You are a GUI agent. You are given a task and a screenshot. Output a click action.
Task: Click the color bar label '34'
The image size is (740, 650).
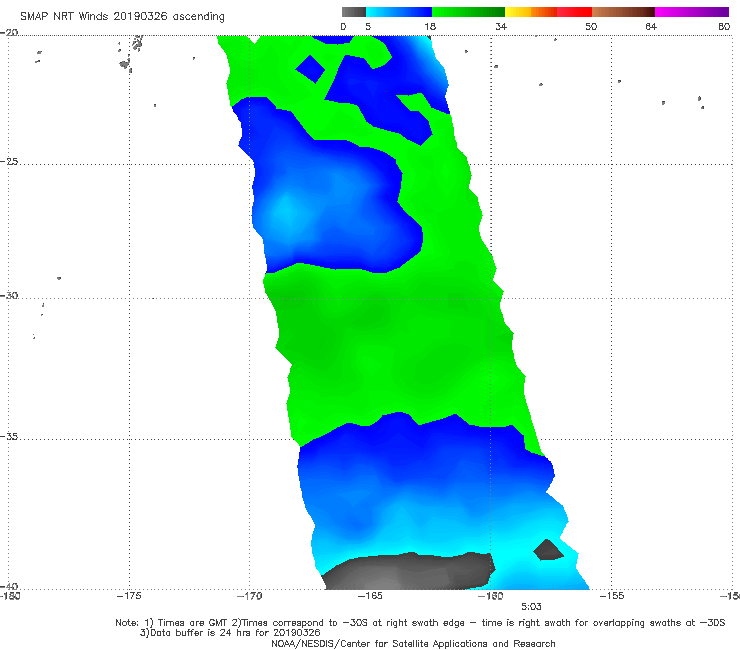coord(501,26)
